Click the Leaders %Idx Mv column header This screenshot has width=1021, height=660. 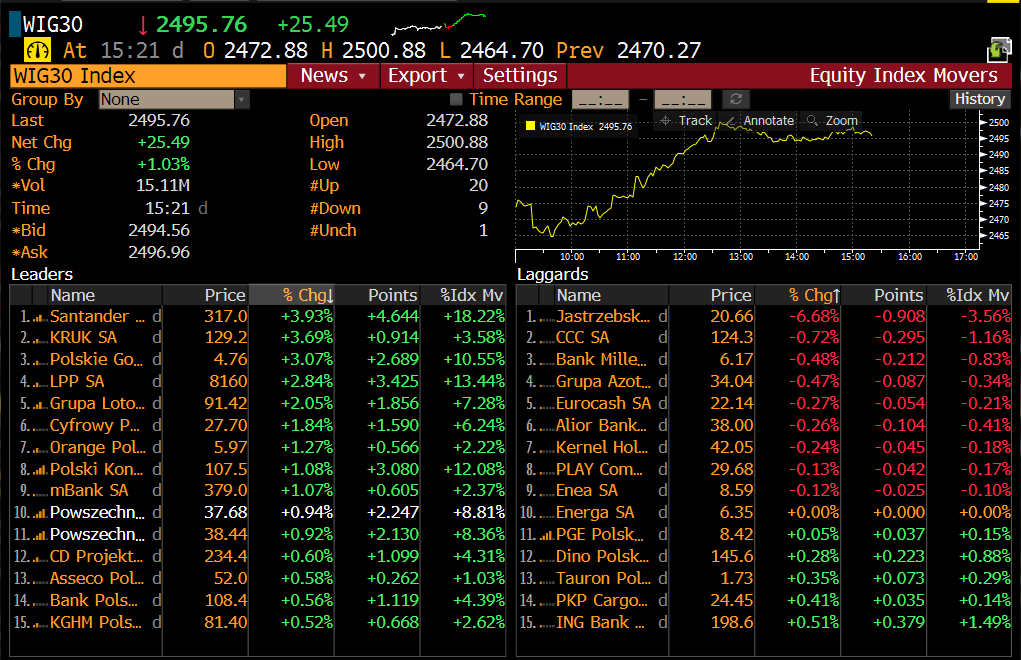[464, 295]
